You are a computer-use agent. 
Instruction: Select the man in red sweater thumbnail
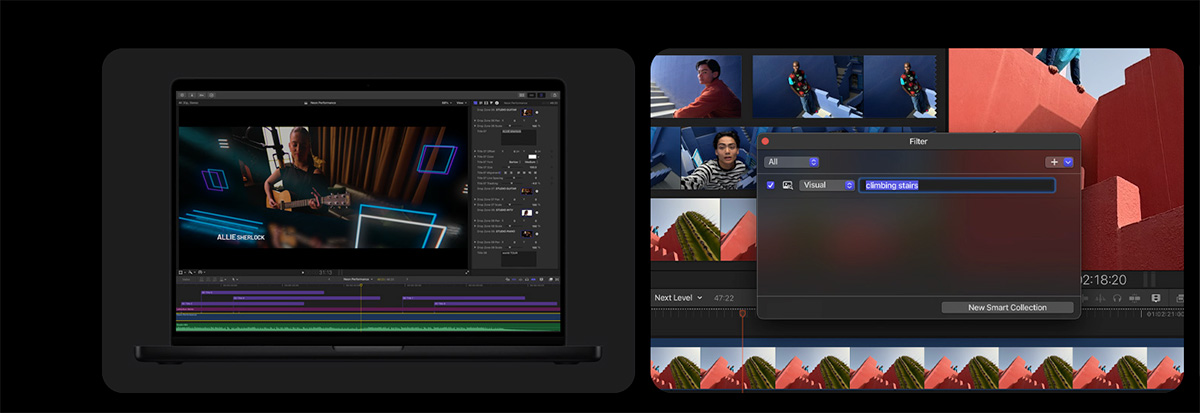click(697, 87)
